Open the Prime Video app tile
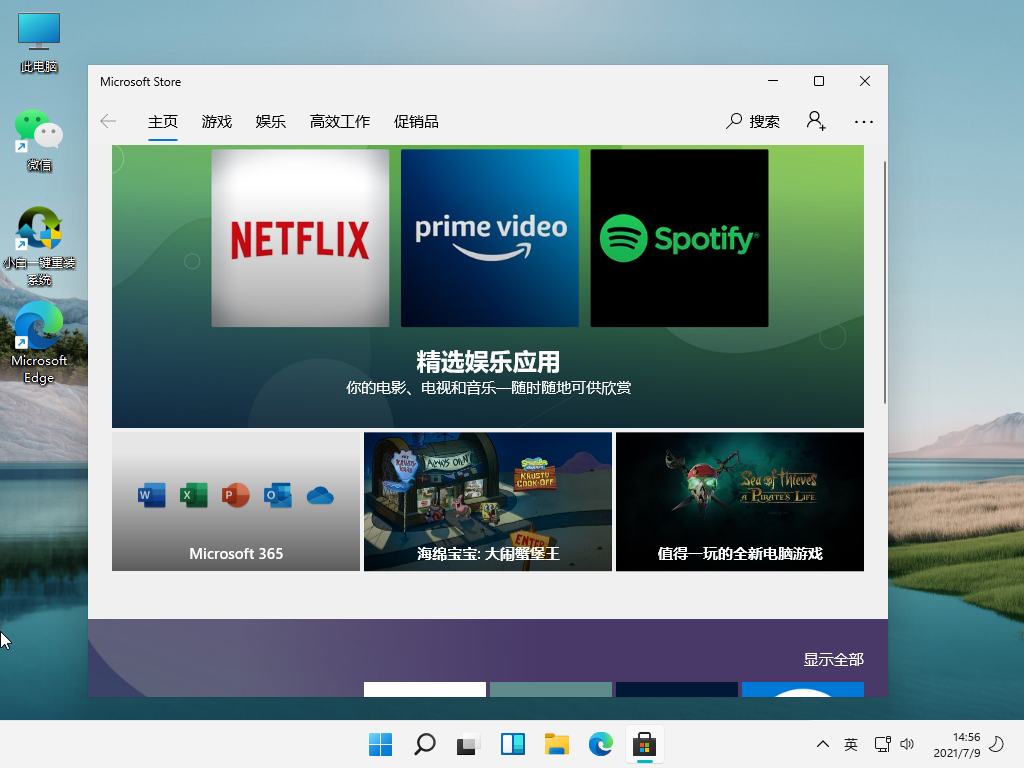Screen dimensions: 1024x768 [x=490, y=238]
